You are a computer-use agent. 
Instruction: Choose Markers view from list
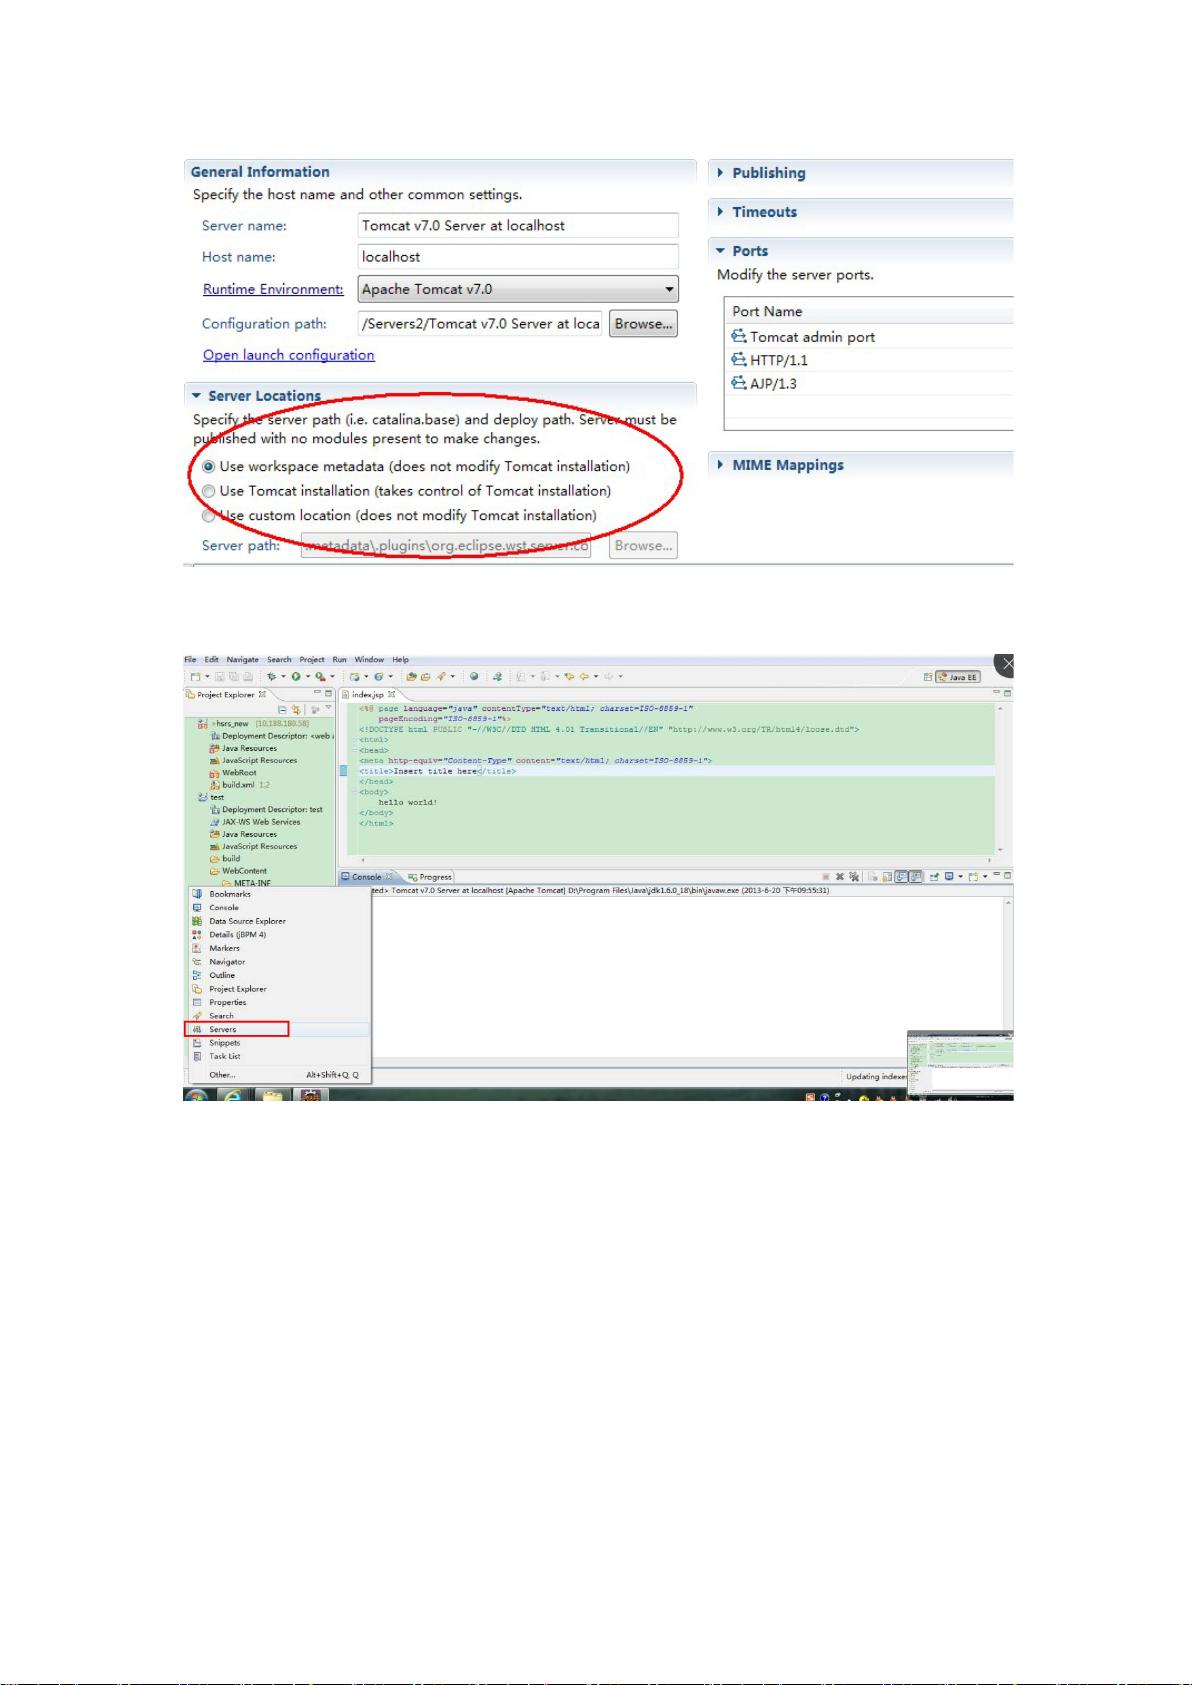point(280,948)
